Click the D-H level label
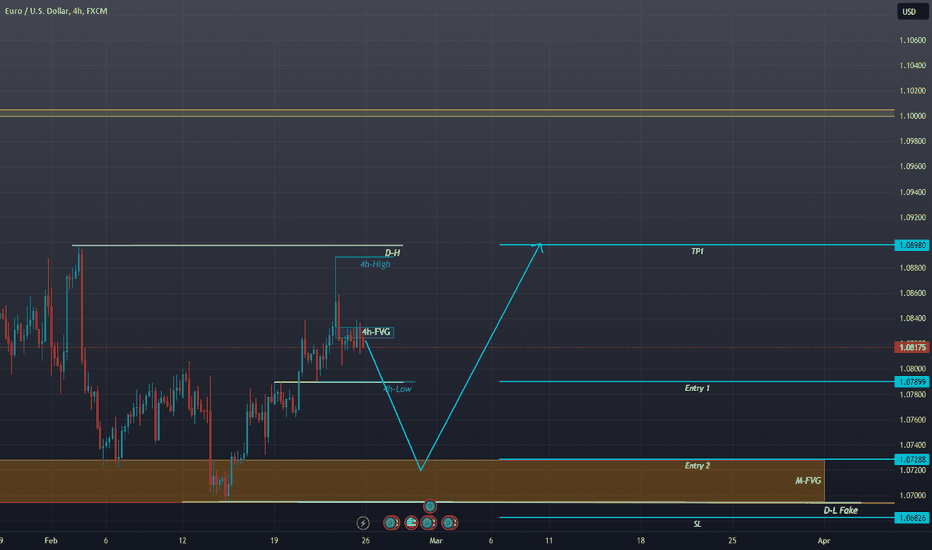This screenshot has width=932, height=550. [392, 253]
